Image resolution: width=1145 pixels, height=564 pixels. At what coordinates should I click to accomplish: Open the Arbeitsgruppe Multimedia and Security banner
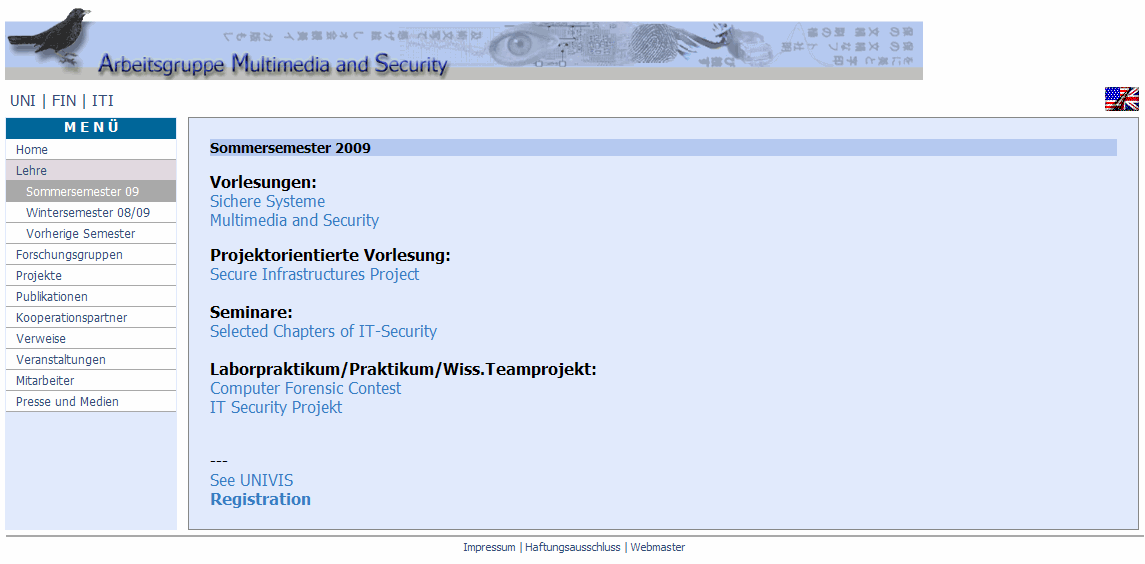coord(464,50)
